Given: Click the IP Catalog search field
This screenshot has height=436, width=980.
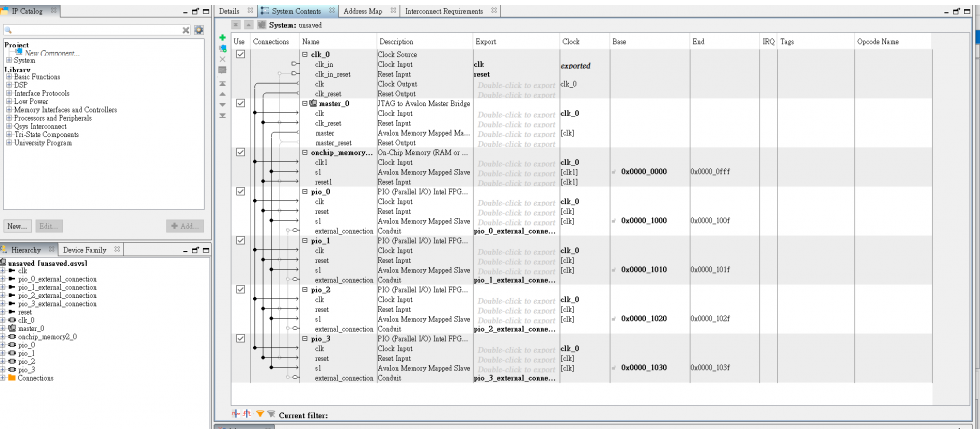Looking at the screenshot, I should [92, 31].
